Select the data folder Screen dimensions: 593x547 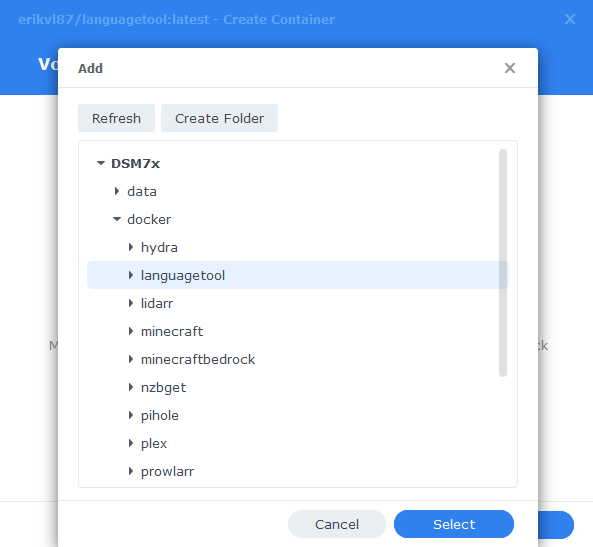pos(142,191)
